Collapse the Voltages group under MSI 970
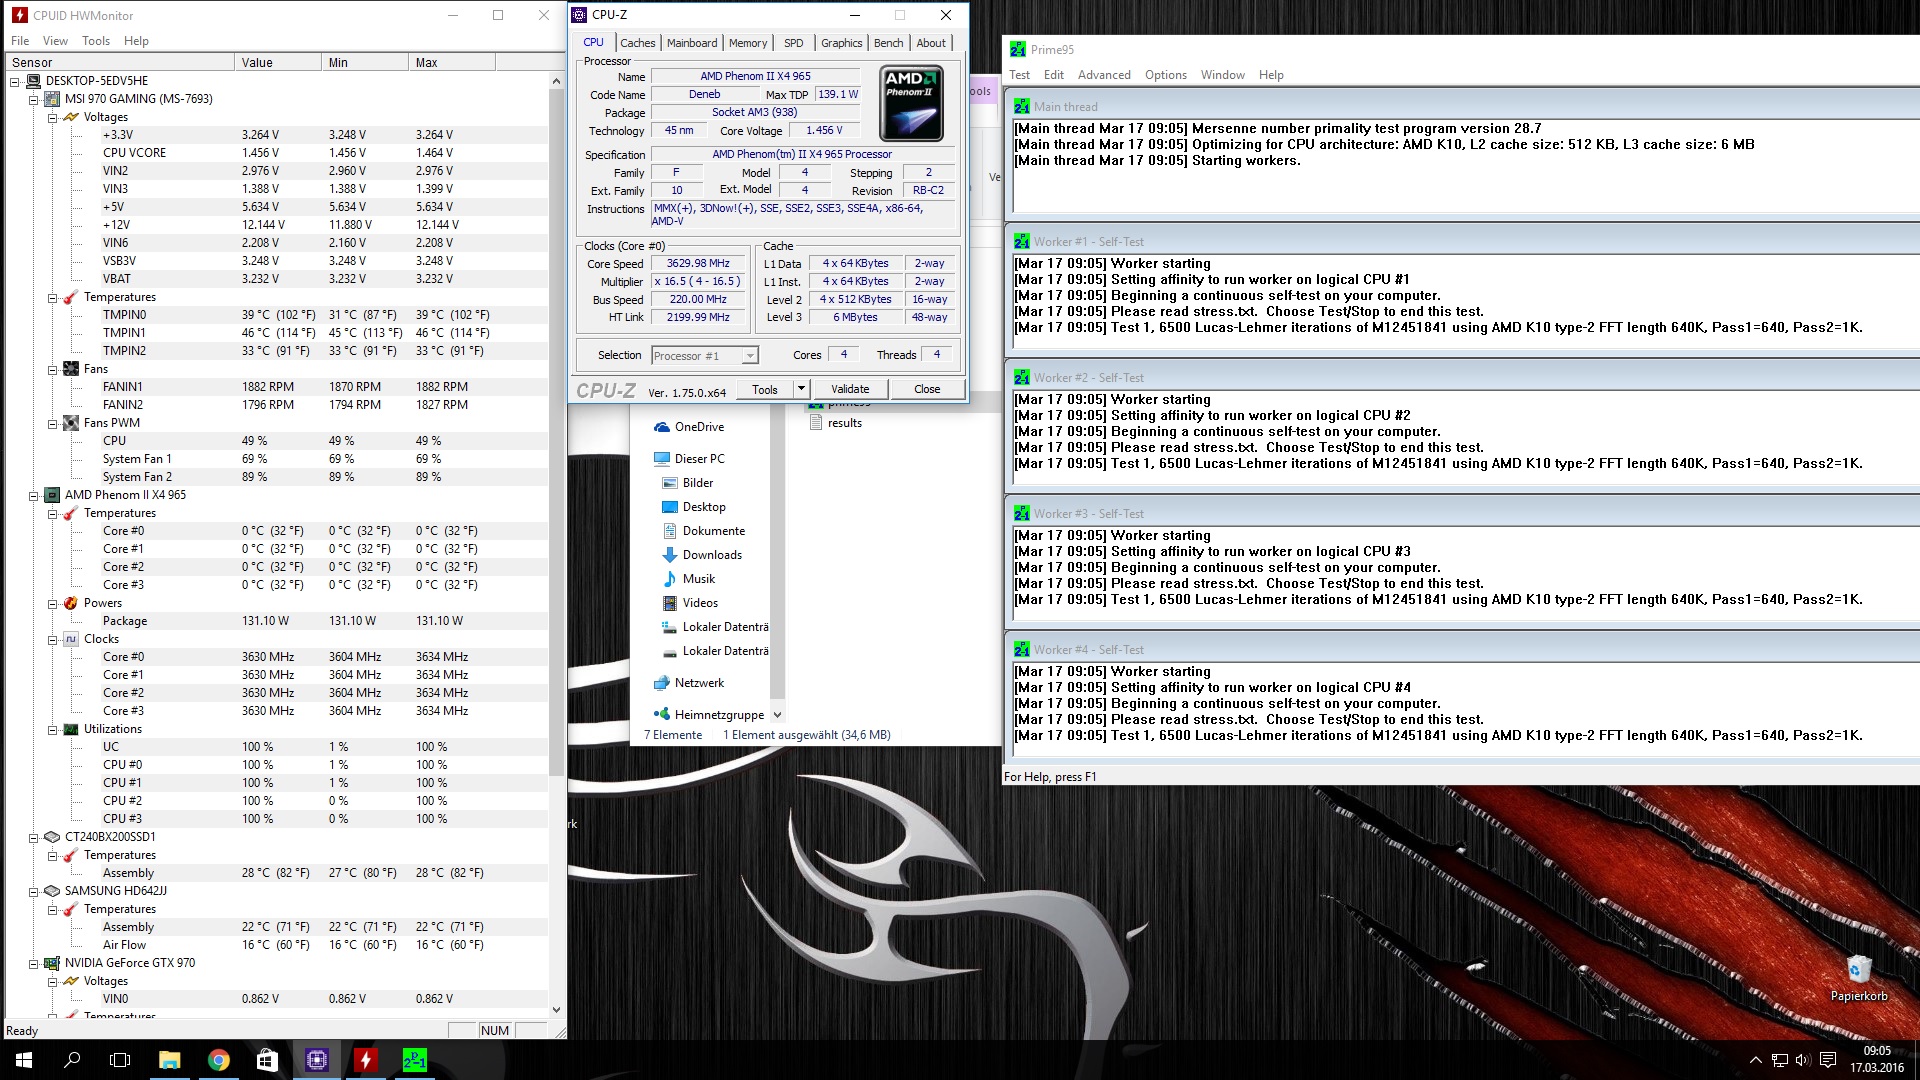 tap(53, 117)
